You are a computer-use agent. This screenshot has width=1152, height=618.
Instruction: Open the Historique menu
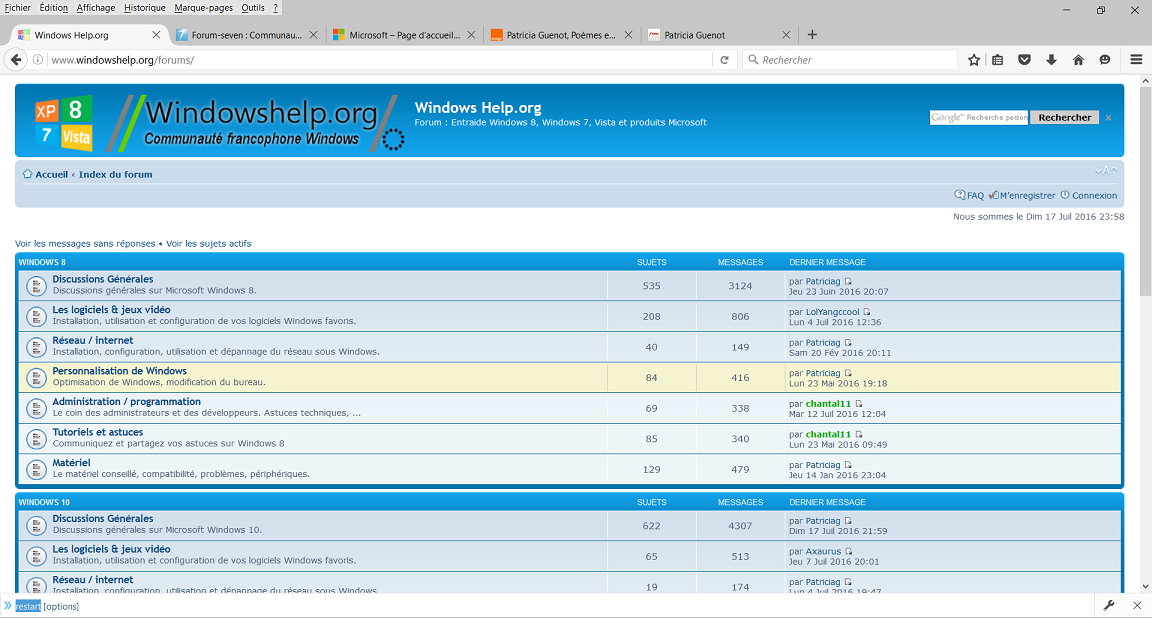pyautogui.click(x=145, y=8)
